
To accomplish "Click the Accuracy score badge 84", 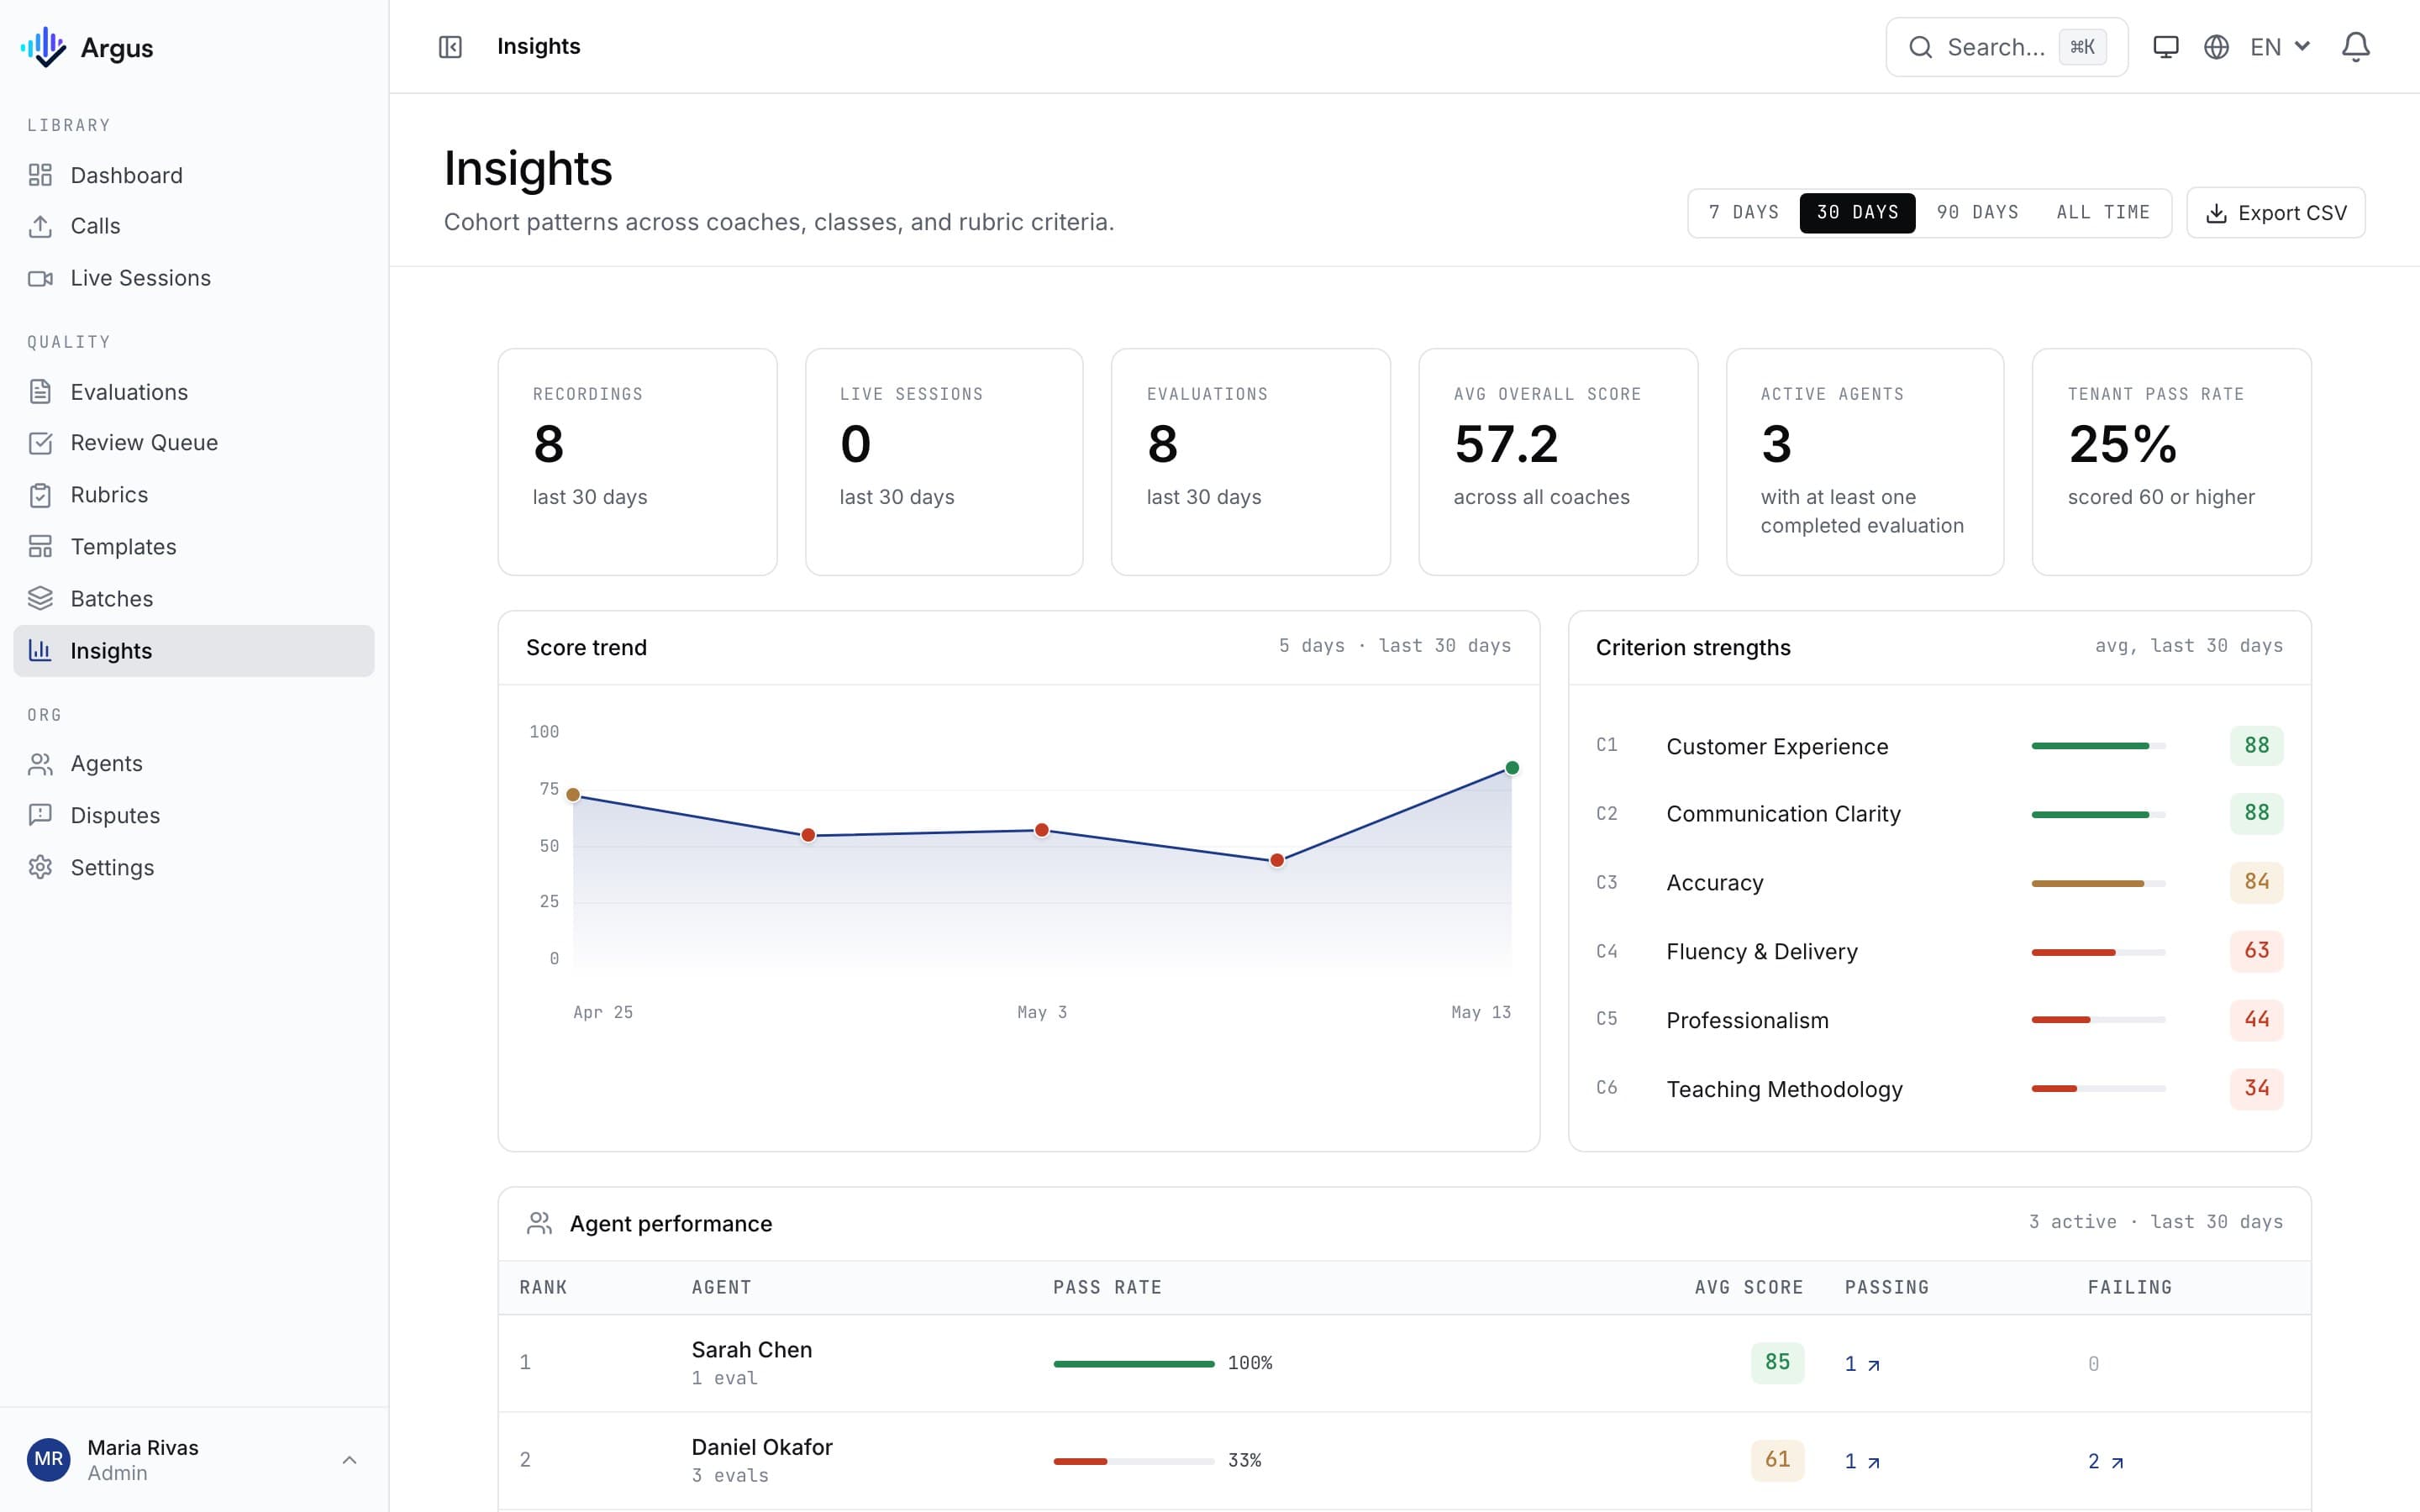I will 2256,882.
